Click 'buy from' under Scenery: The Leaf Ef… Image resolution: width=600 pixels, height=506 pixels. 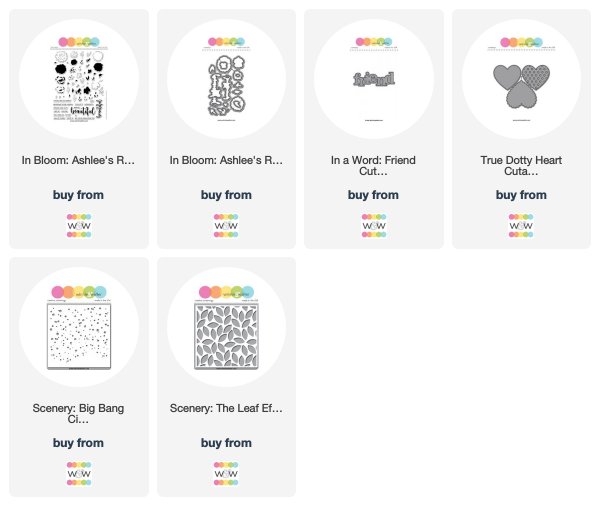[x=226, y=443]
